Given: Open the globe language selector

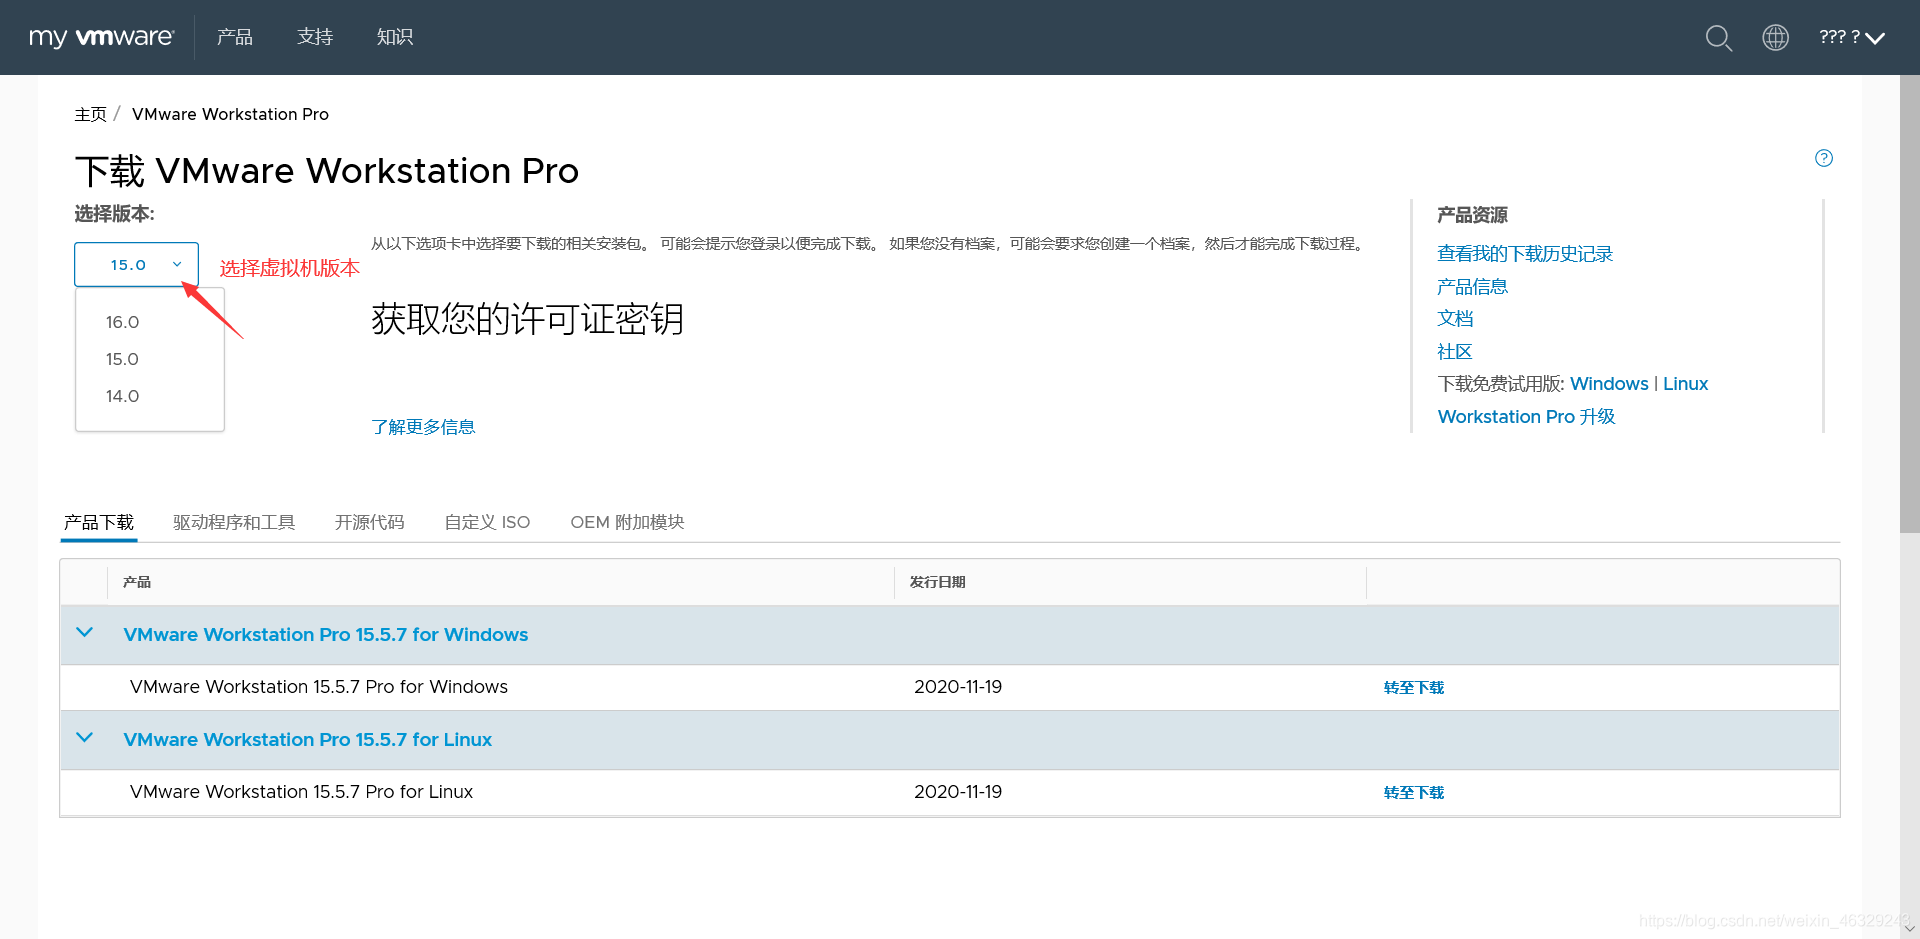Looking at the screenshot, I should tap(1775, 38).
